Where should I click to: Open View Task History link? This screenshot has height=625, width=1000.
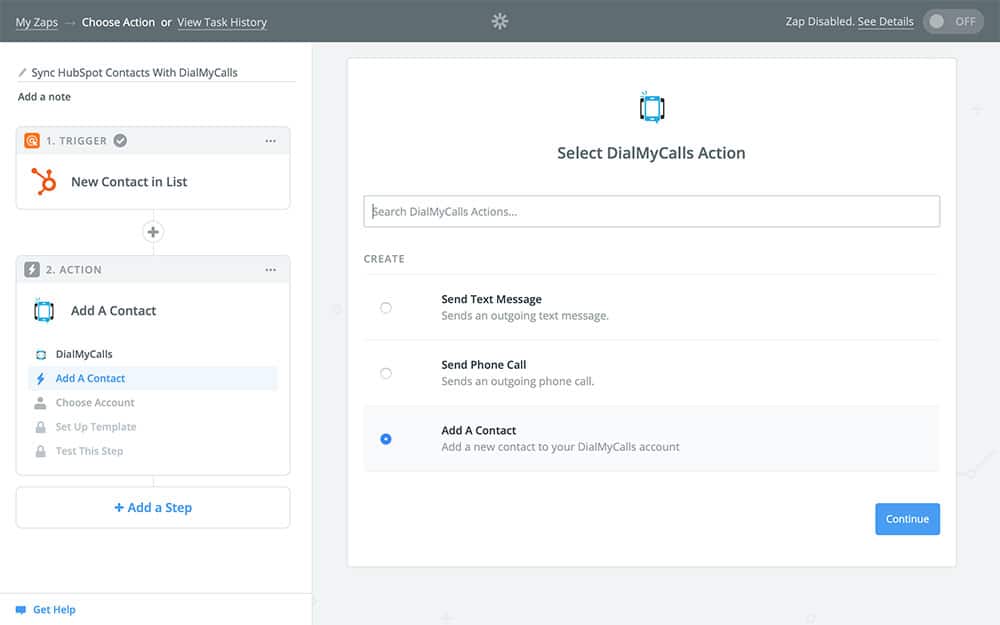[x=222, y=22]
